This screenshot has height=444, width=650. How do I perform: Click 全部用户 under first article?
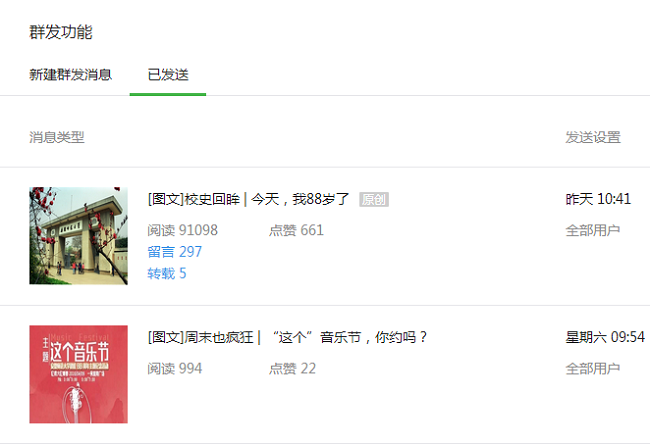point(593,230)
